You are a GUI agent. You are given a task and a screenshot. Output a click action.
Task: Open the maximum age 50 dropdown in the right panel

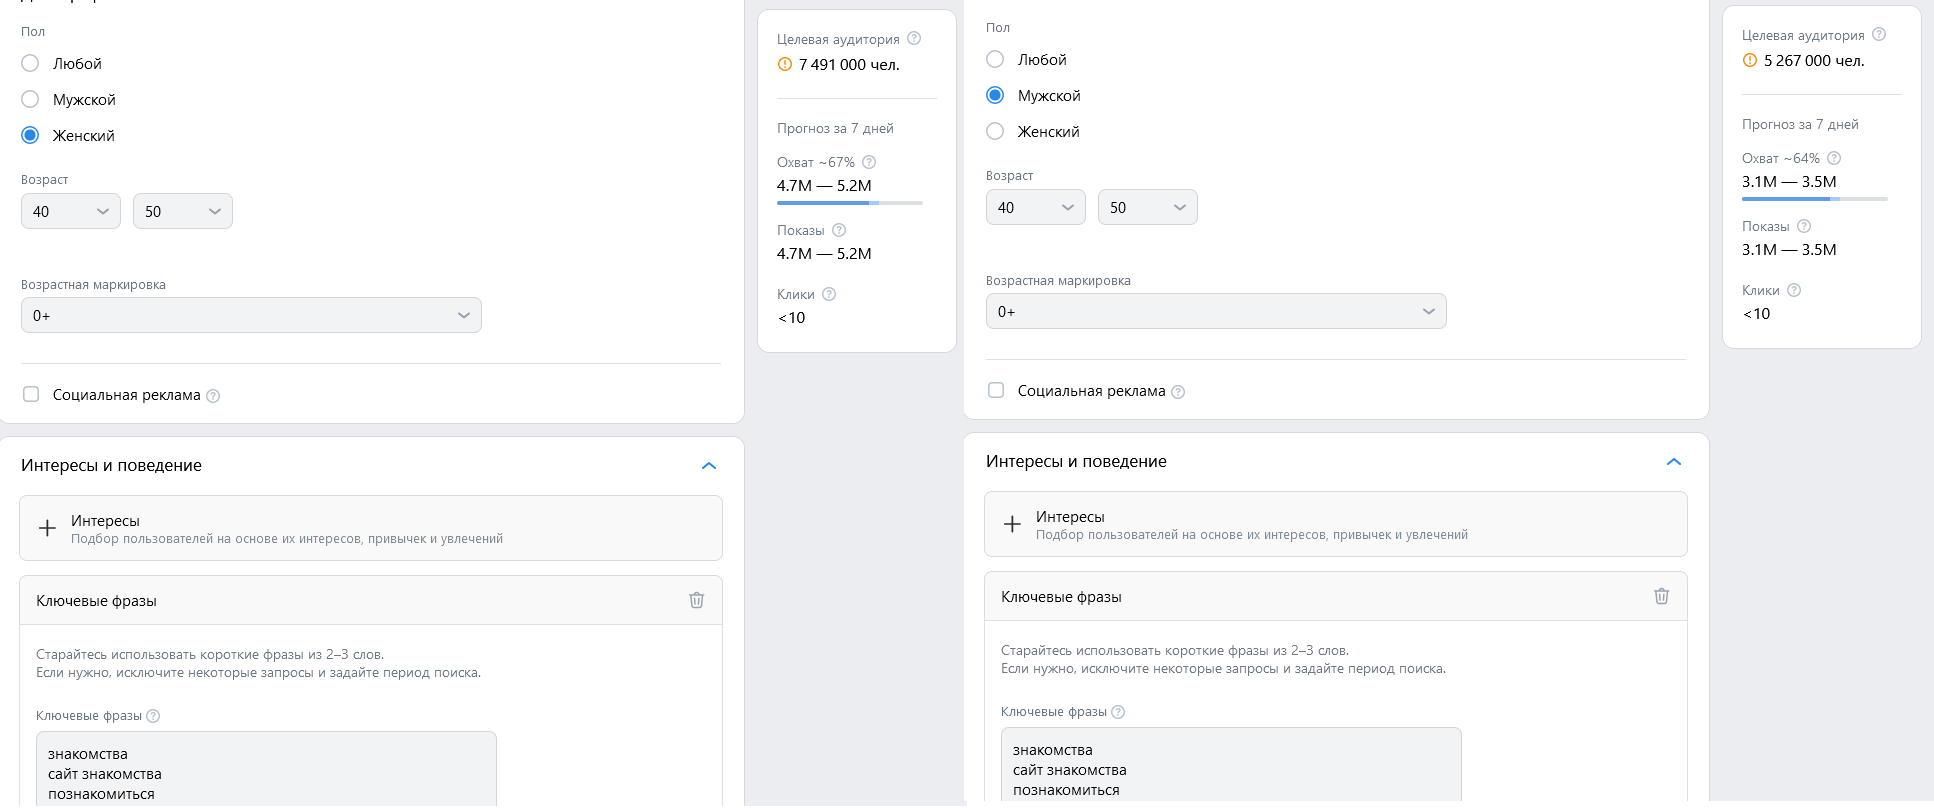[1147, 207]
